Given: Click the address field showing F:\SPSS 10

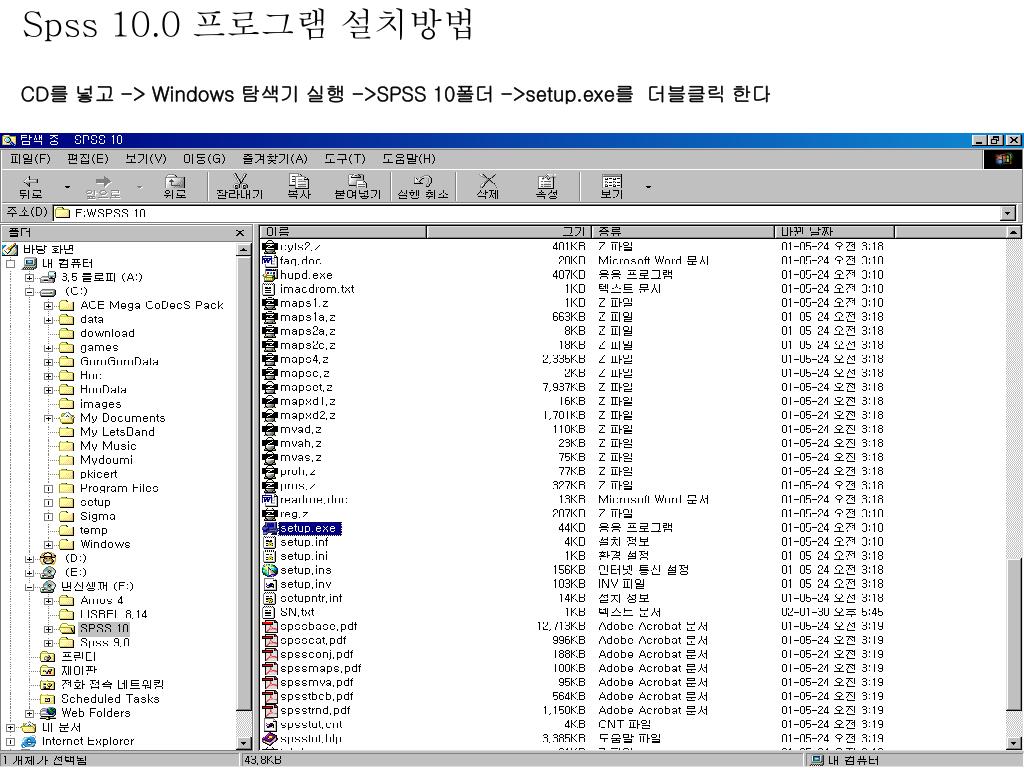Looking at the screenshot, I should point(526,213).
